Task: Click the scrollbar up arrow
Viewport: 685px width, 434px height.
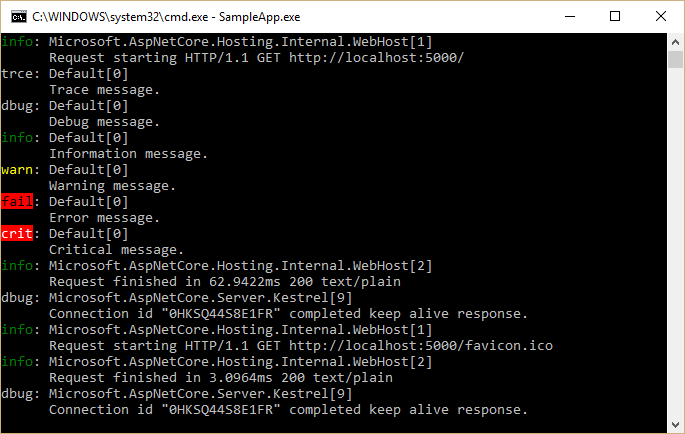Action: [x=676, y=40]
